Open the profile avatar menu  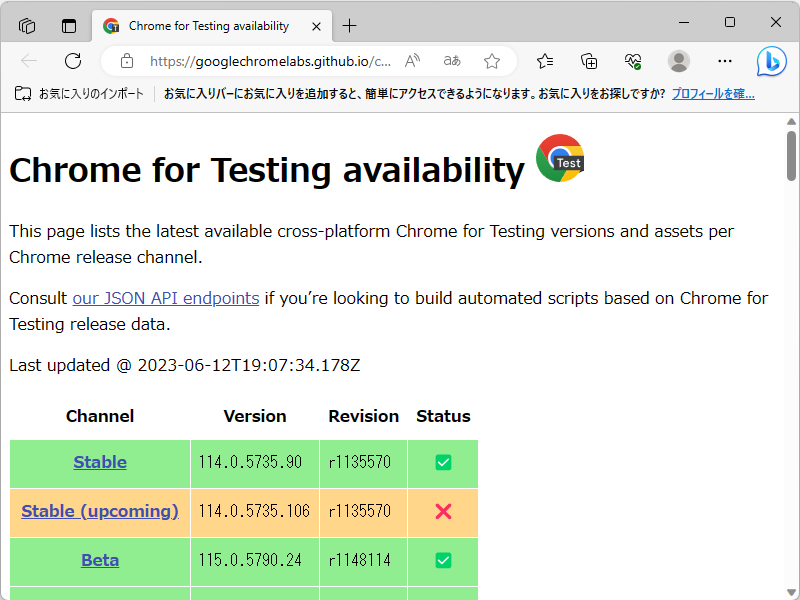[x=678, y=61]
